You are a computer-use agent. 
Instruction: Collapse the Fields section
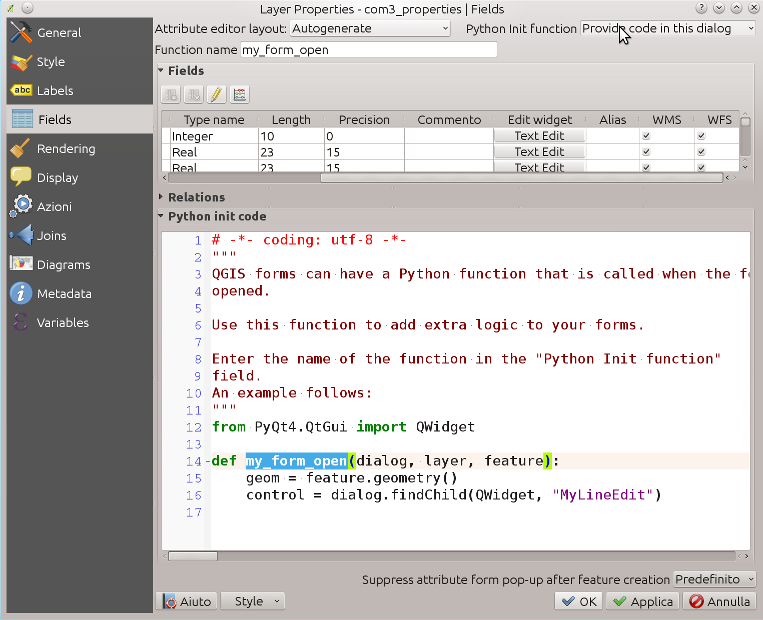161,71
